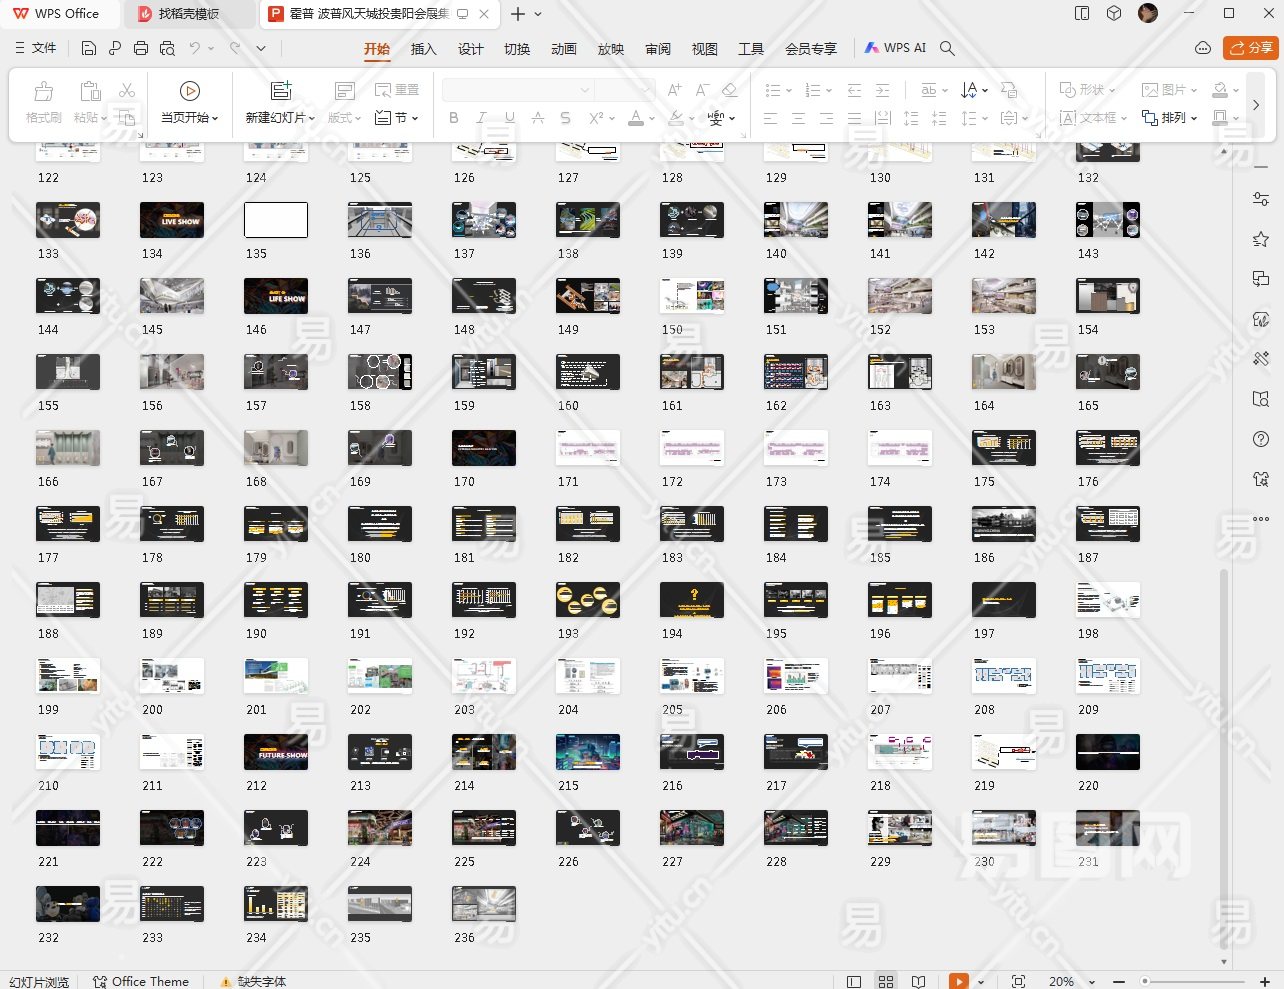This screenshot has height=989, width=1284.
Task: Switch to normal view in status bar
Action: click(854, 981)
